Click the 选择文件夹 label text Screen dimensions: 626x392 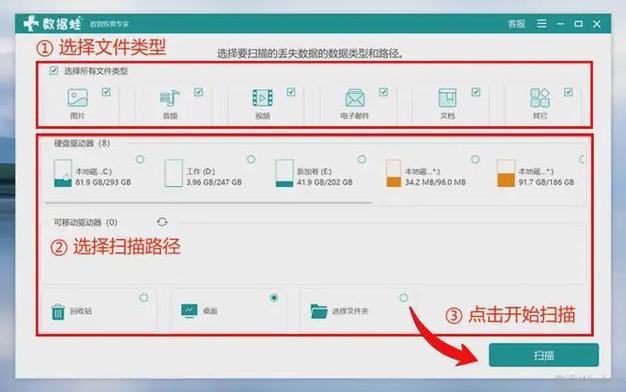pos(350,311)
